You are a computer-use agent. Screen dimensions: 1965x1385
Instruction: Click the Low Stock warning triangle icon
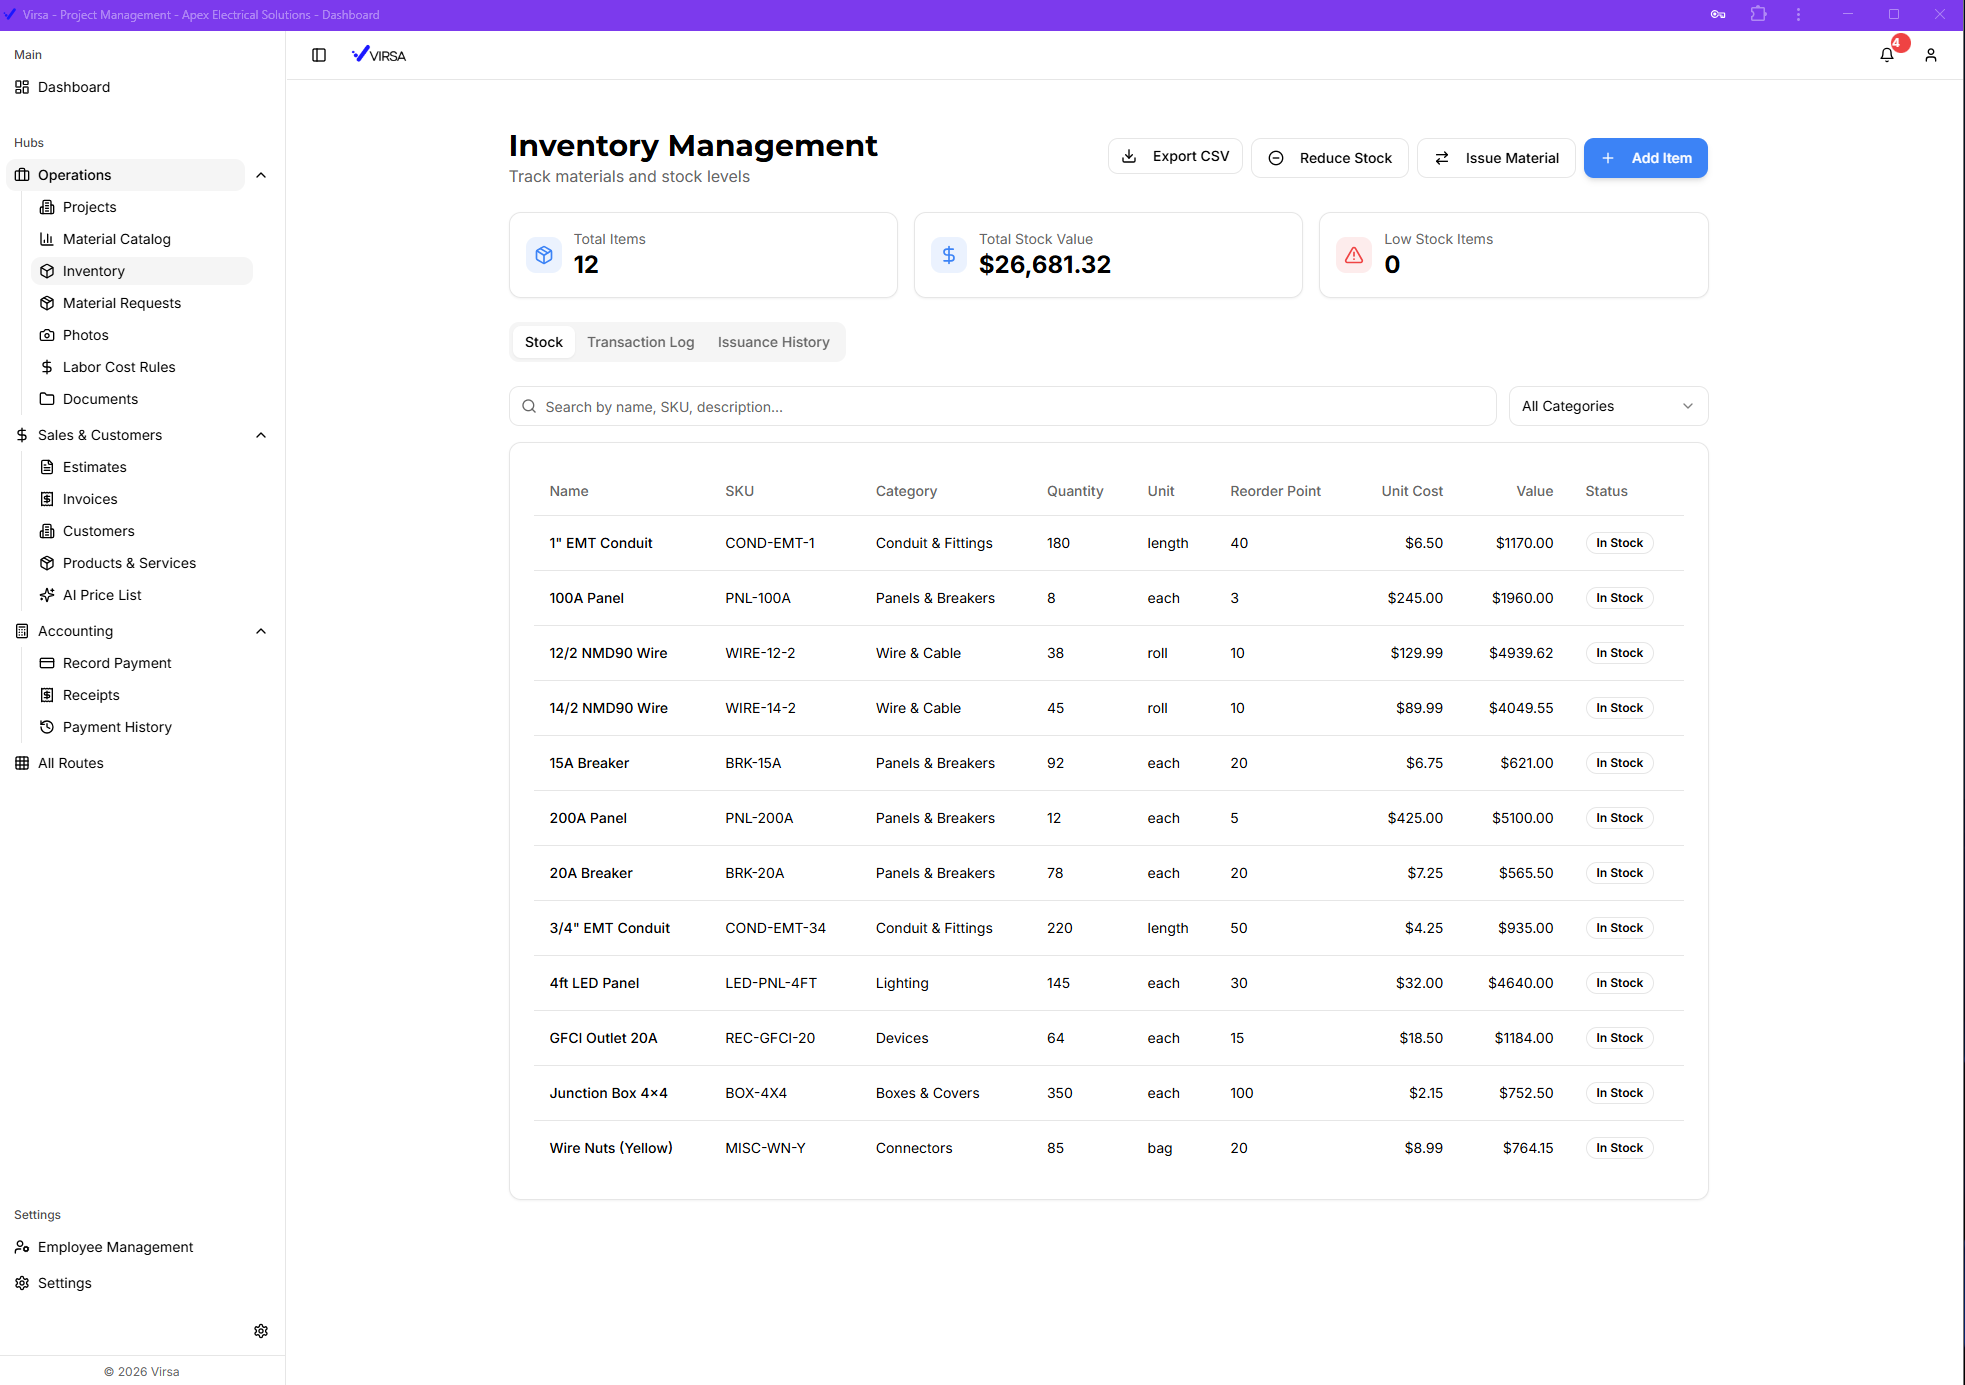[1354, 255]
